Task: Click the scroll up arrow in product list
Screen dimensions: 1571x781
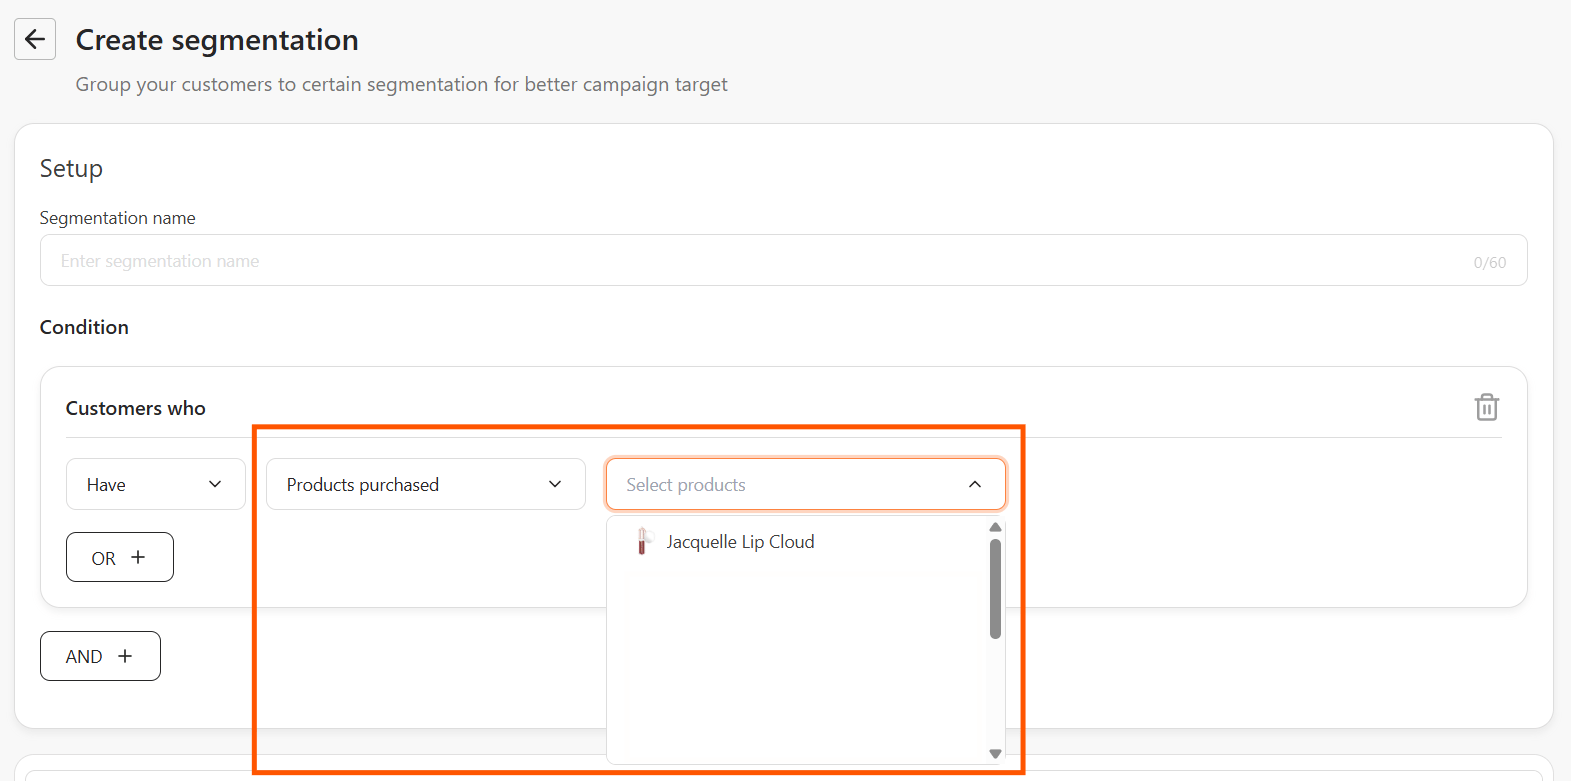Action: 995,527
